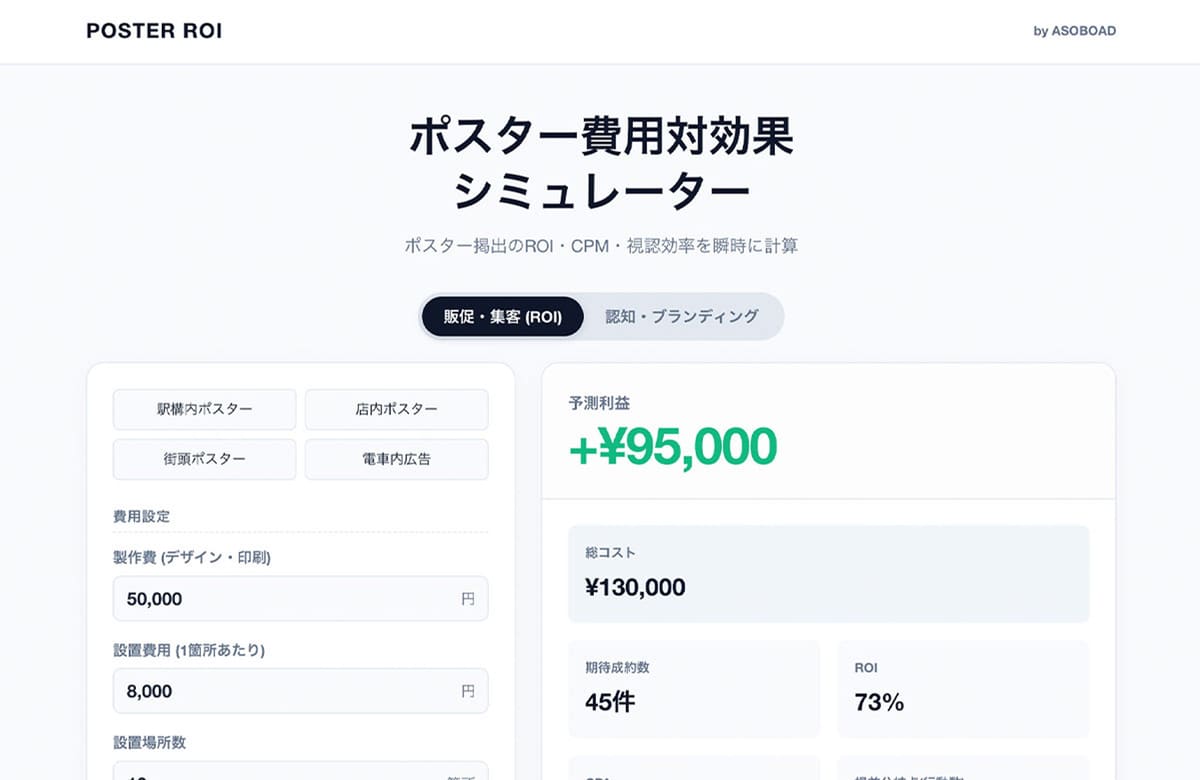This screenshot has height=780, width=1200.
Task: Open the by ASOBOAD link
Action: tap(1074, 31)
